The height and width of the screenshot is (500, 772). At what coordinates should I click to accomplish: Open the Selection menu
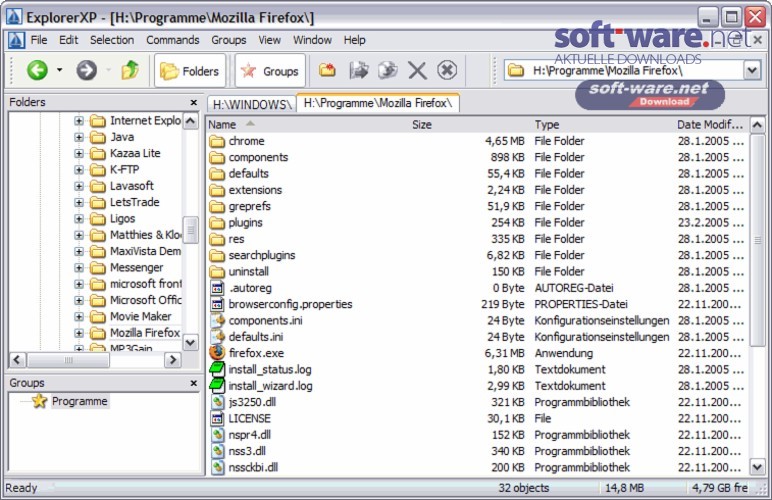pyautogui.click(x=112, y=40)
